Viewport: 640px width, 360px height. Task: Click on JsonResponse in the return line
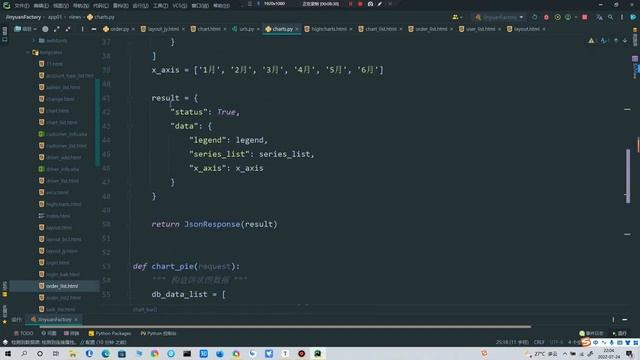click(x=212, y=224)
